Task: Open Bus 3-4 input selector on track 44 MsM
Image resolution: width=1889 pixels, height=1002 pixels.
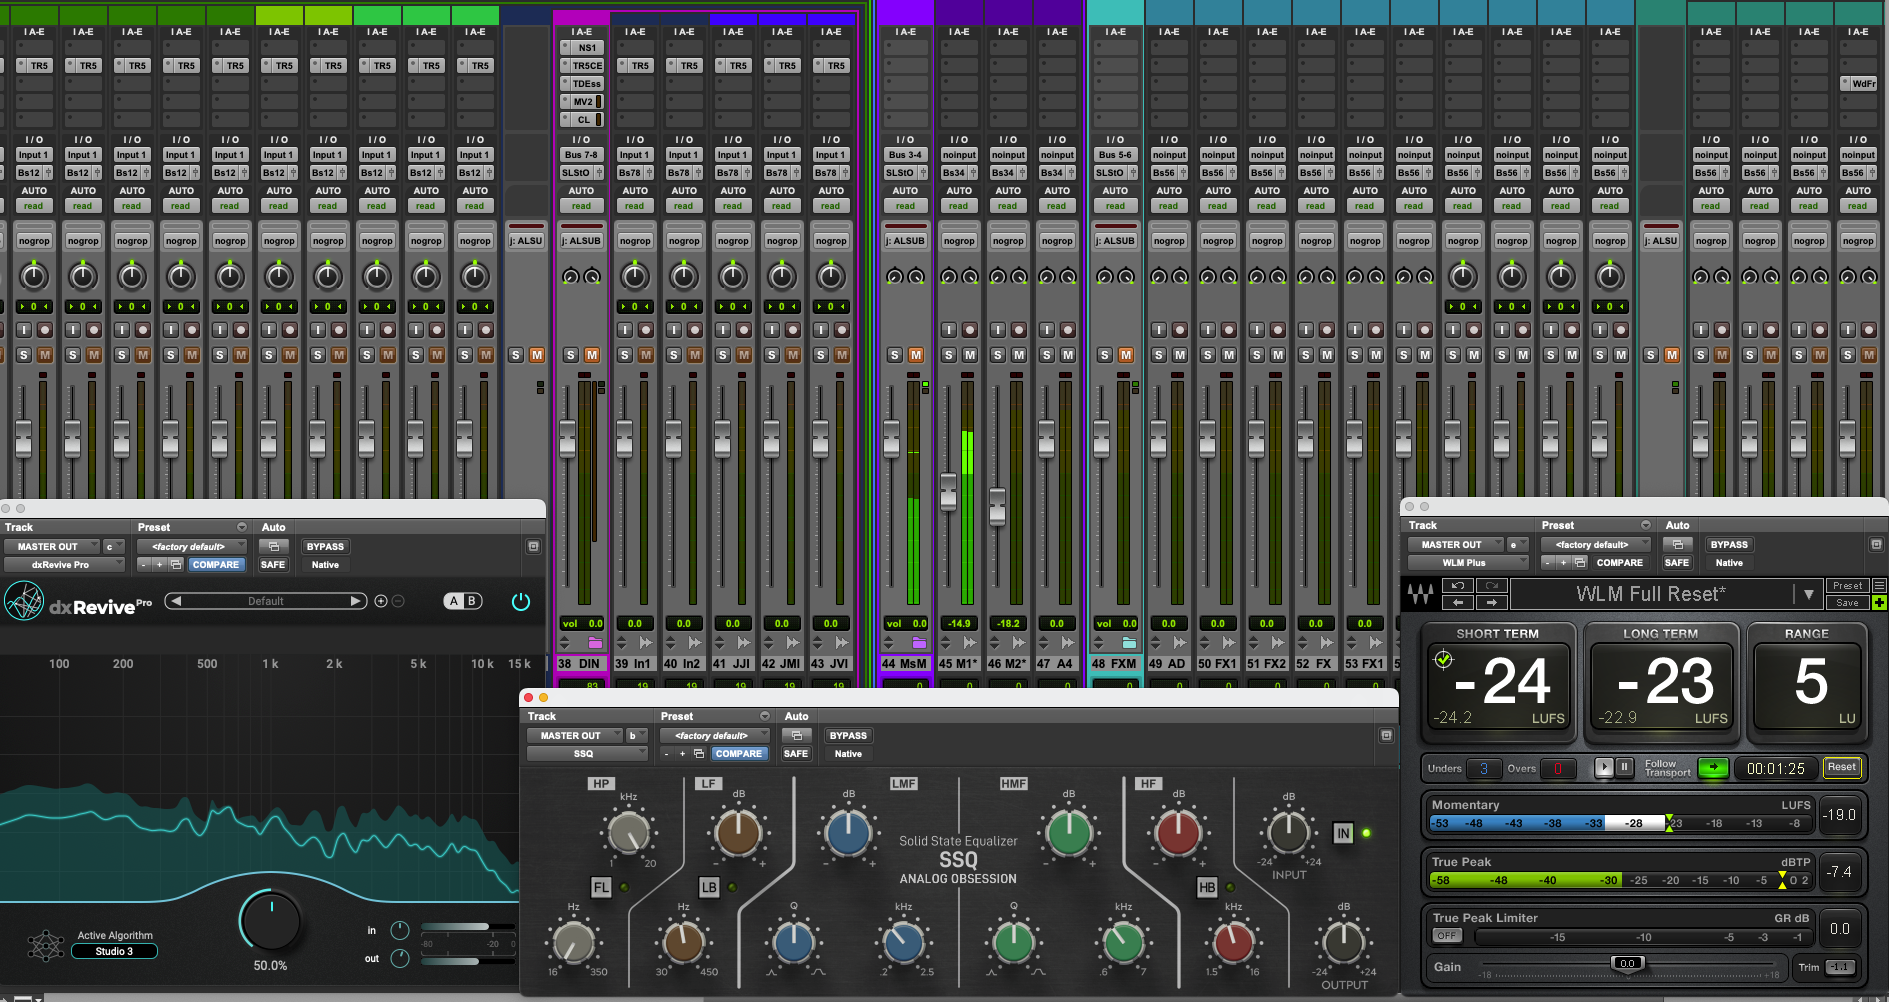Action: [x=905, y=155]
